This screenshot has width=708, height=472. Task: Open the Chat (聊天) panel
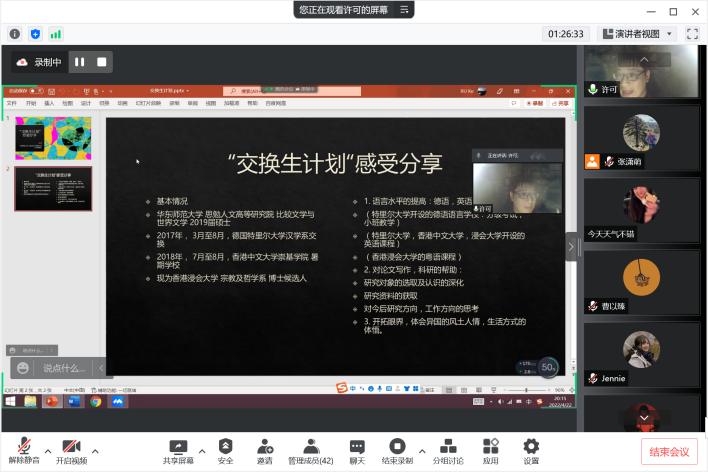[357, 447]
